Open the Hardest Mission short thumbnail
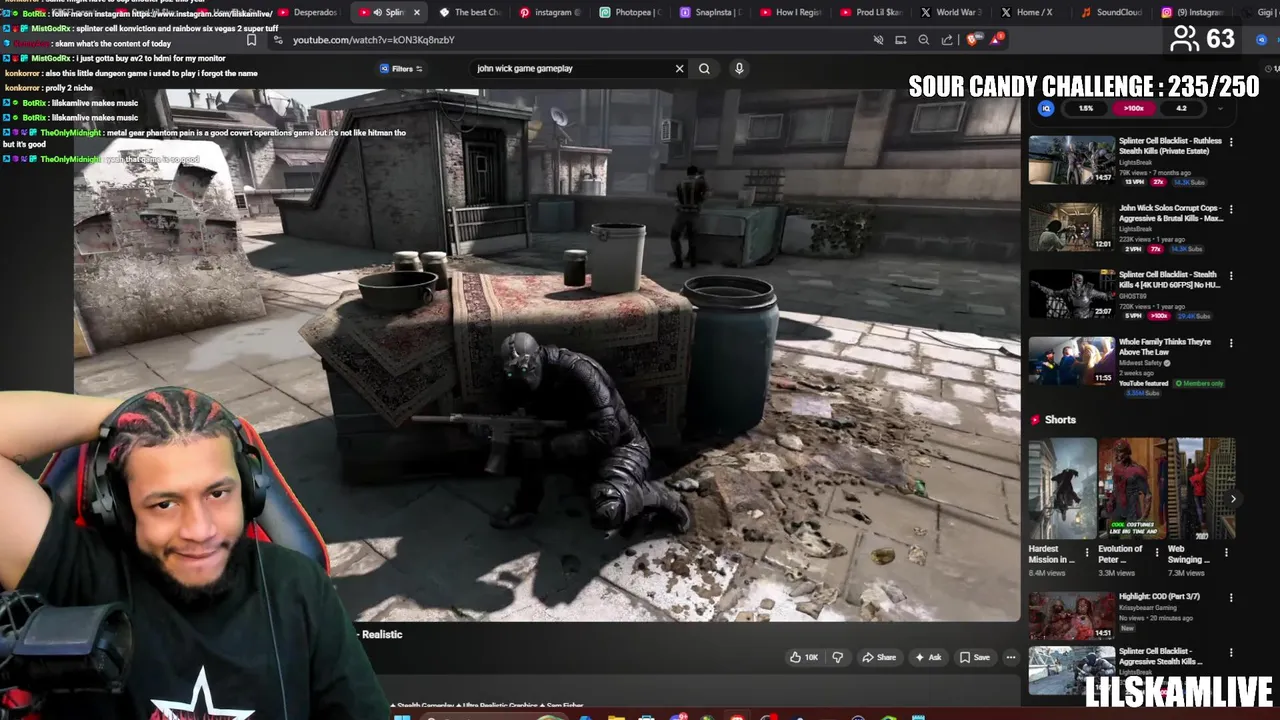The height and width of the screenshot is (720, 1280). click(x=1062, y=489)
